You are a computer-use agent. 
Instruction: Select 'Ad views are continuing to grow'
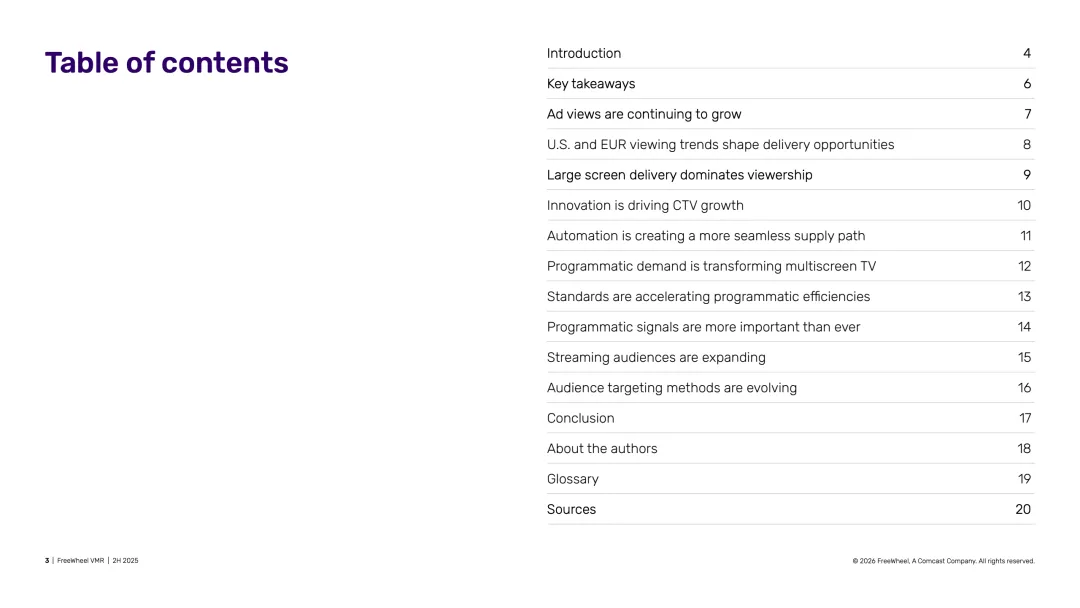[644, 115]
